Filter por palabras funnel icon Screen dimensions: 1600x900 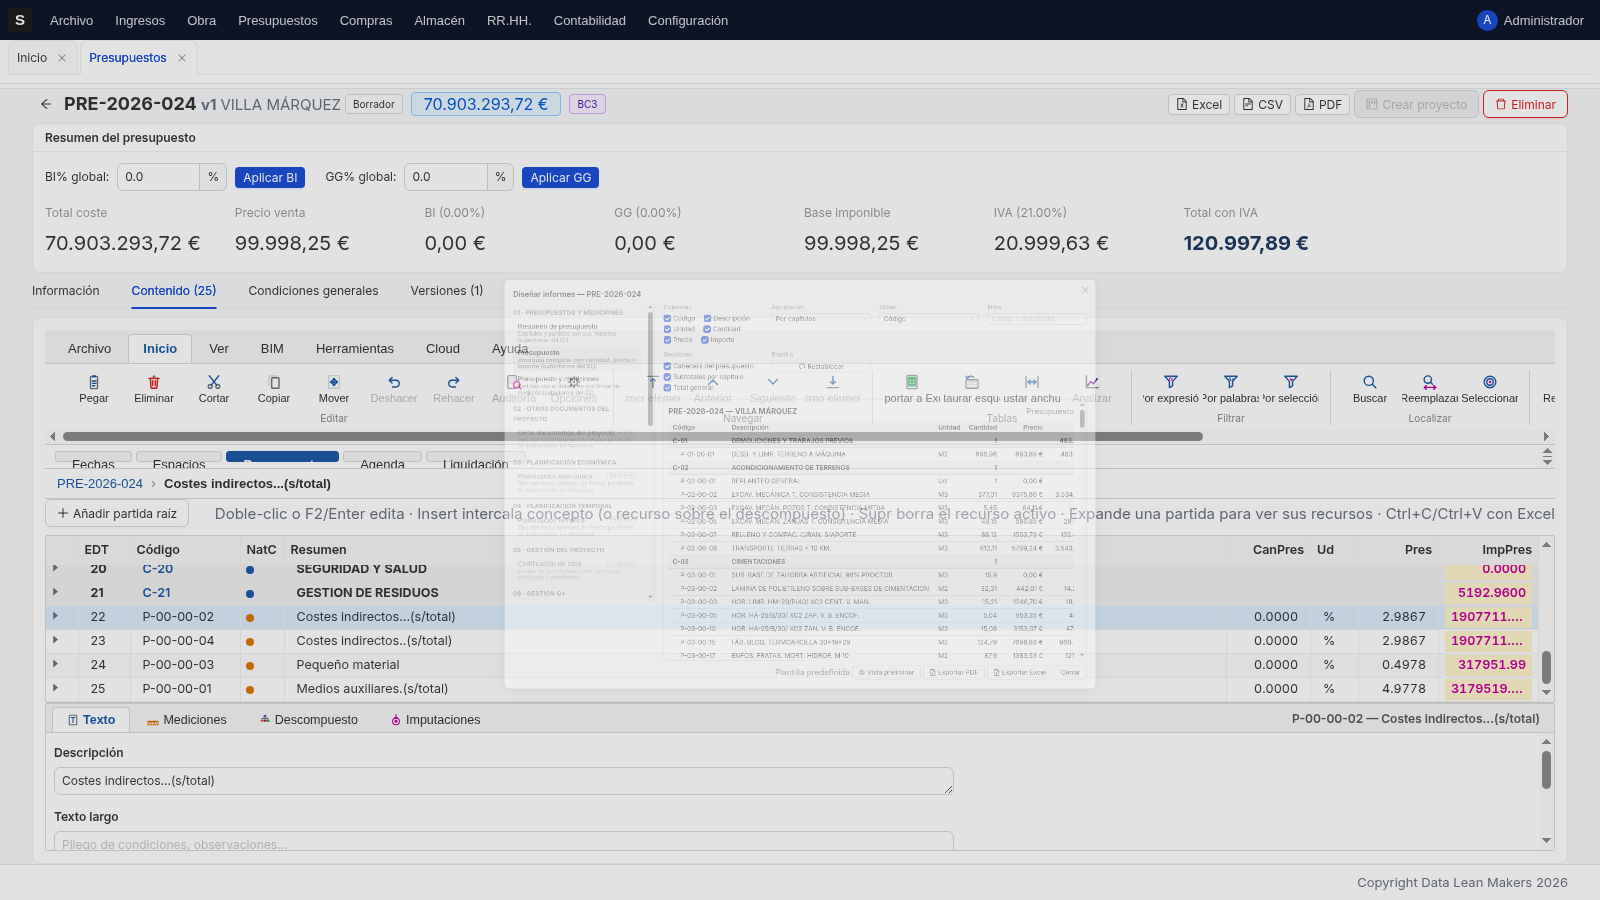[x=1231, y=382]
